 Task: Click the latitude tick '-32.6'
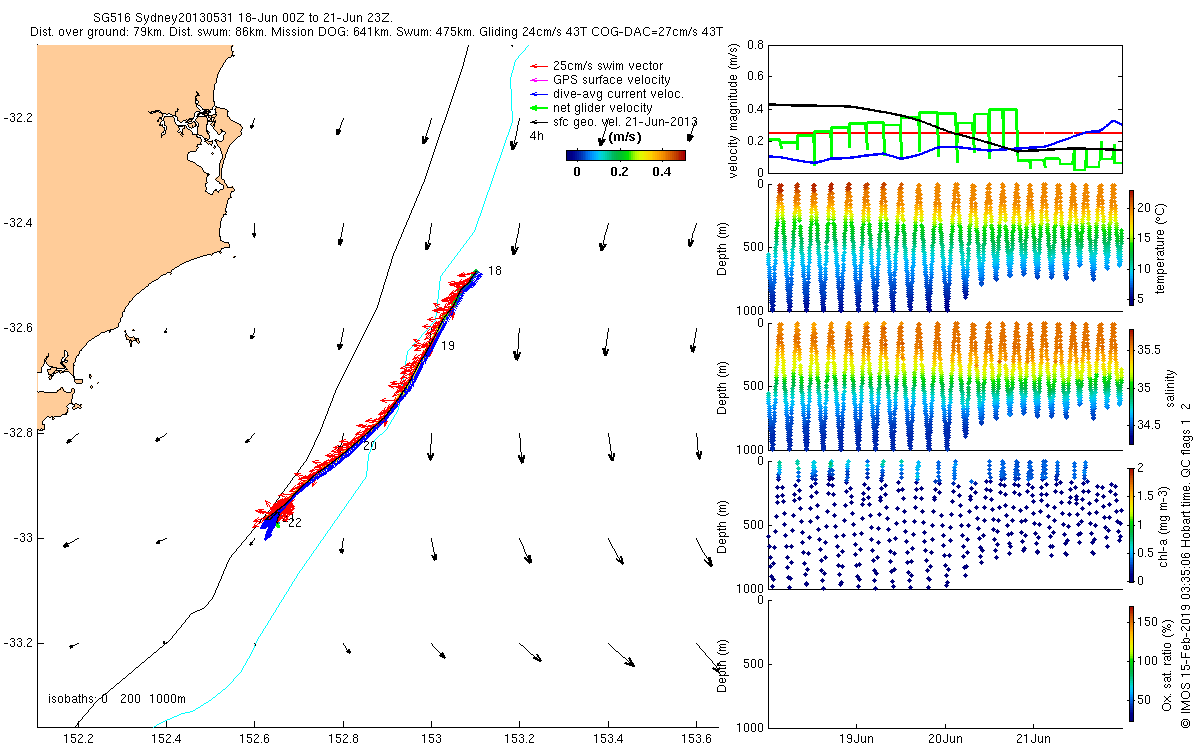click(x=18, y=328)
